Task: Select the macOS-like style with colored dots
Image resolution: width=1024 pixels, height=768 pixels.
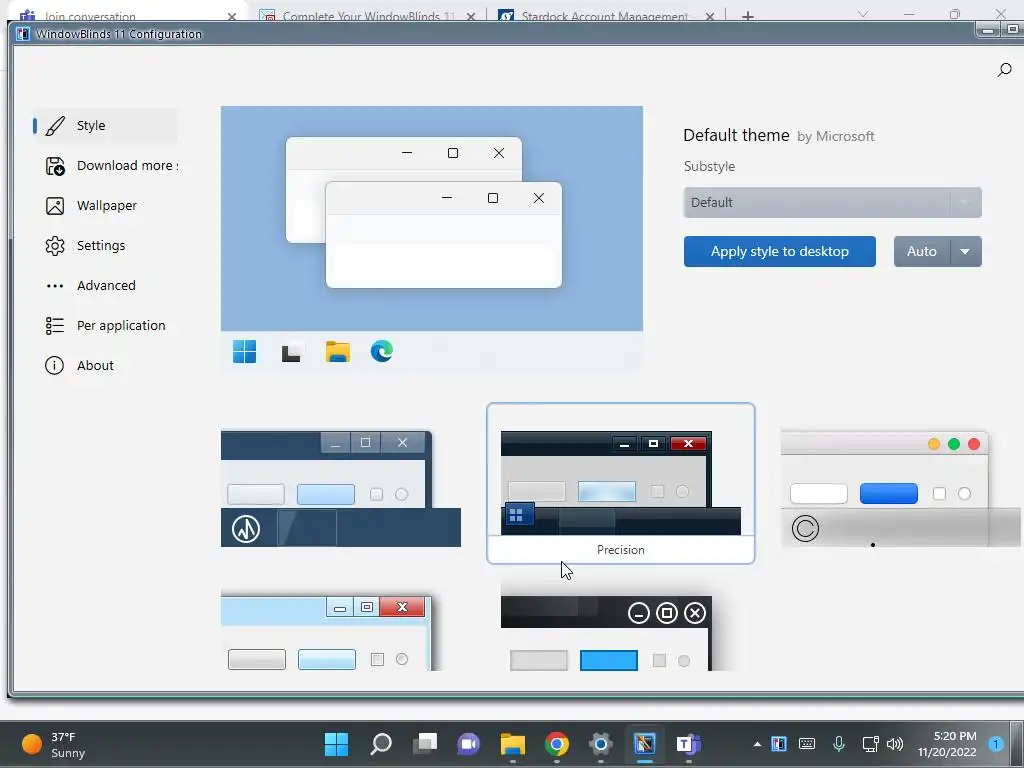Action: pos(901,488)
